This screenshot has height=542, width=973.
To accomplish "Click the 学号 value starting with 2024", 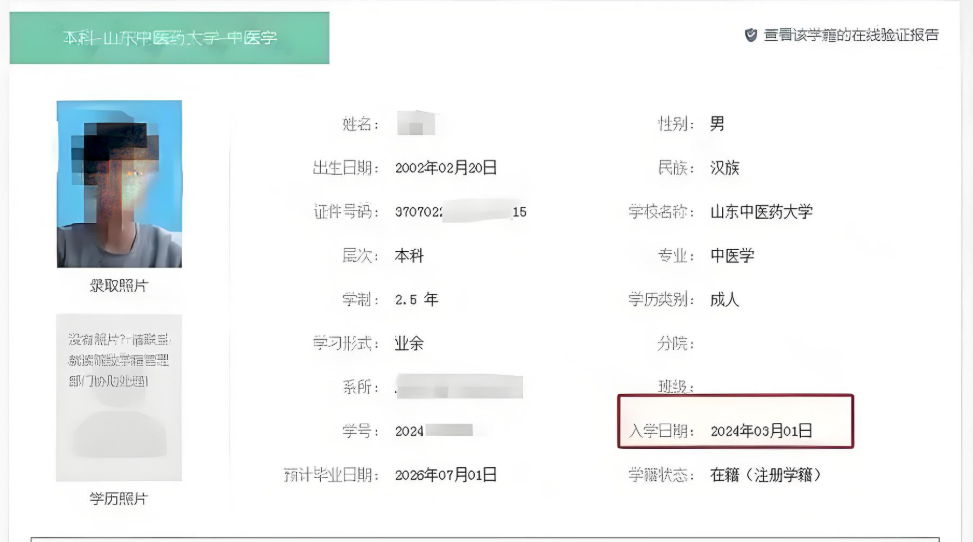I will pyautogui.click(x=434, y=431).
